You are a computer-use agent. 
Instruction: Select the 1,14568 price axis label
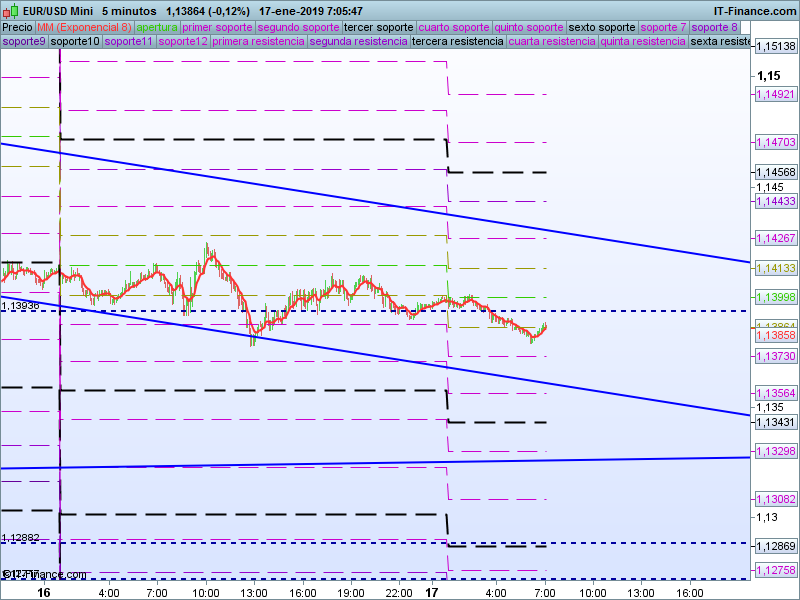[x=774, y=172]
